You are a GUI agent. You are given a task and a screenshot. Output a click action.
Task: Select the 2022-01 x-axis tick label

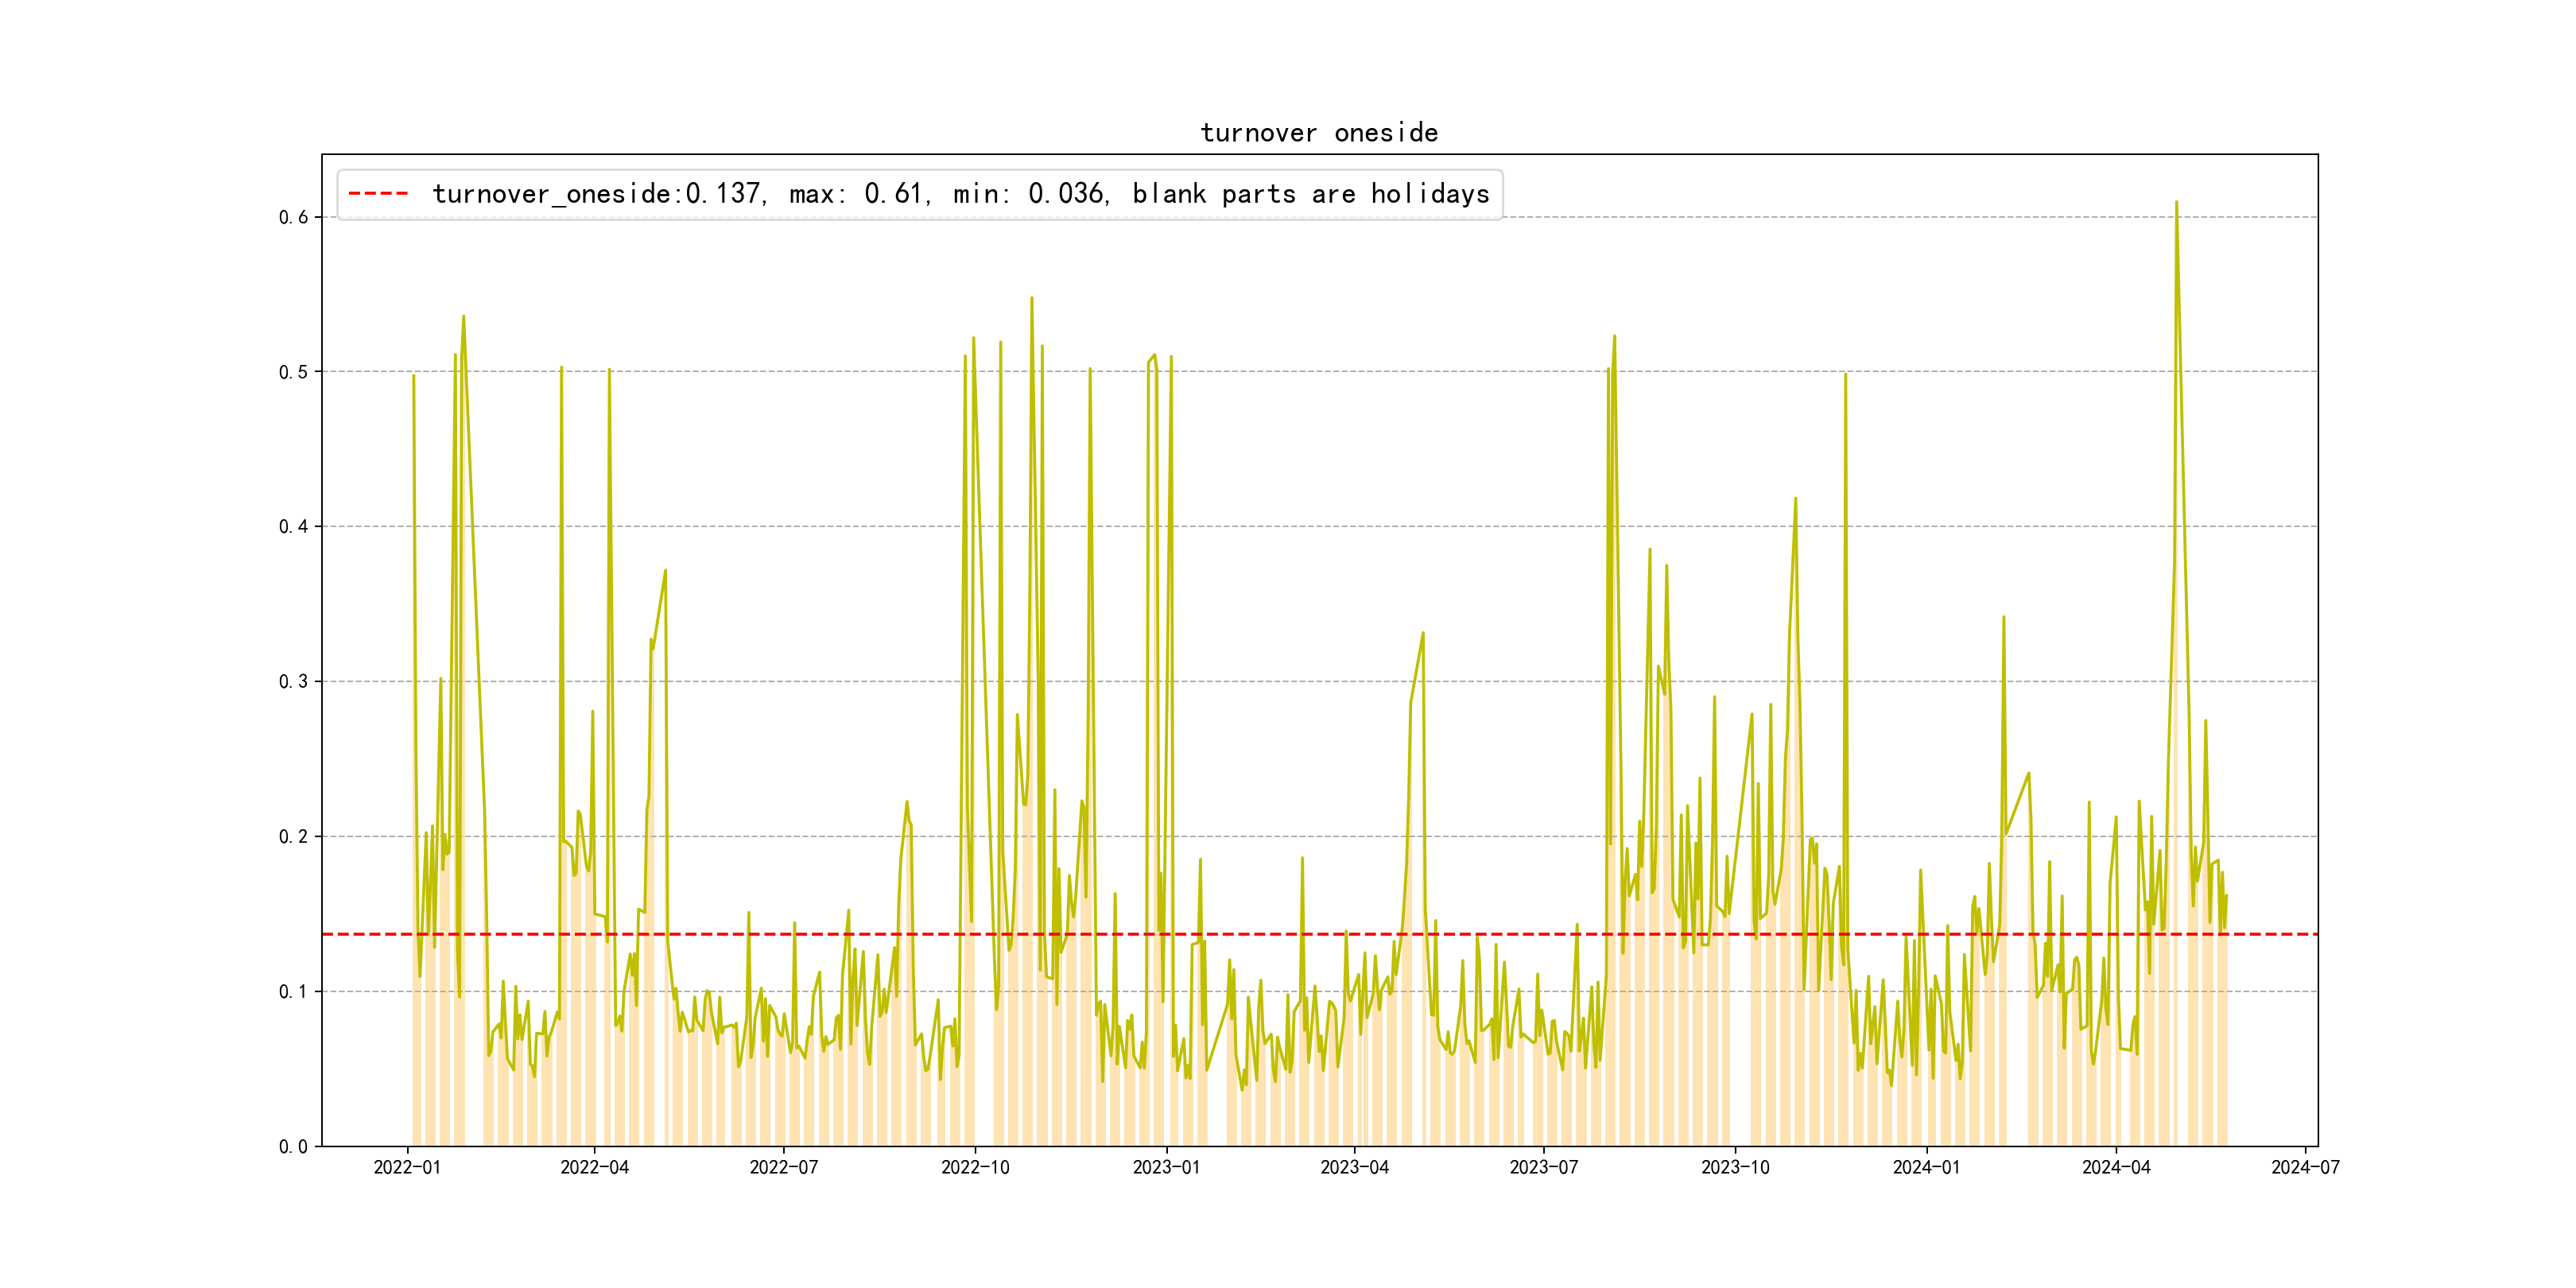[x=407, y=1167]
